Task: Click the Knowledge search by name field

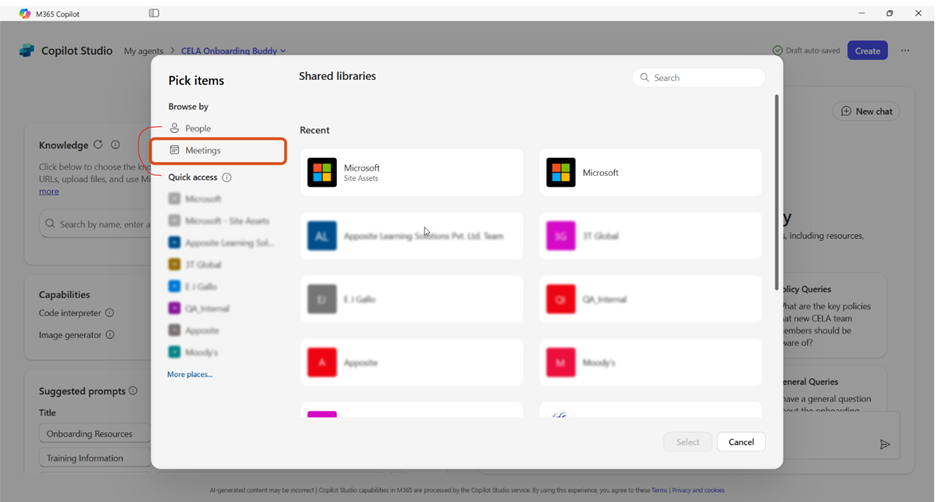Action: click(x=96, y=224)
